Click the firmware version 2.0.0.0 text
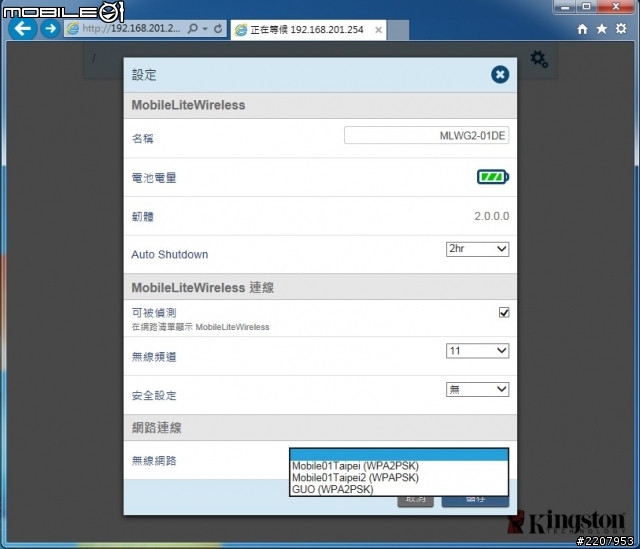 [491, 216]
